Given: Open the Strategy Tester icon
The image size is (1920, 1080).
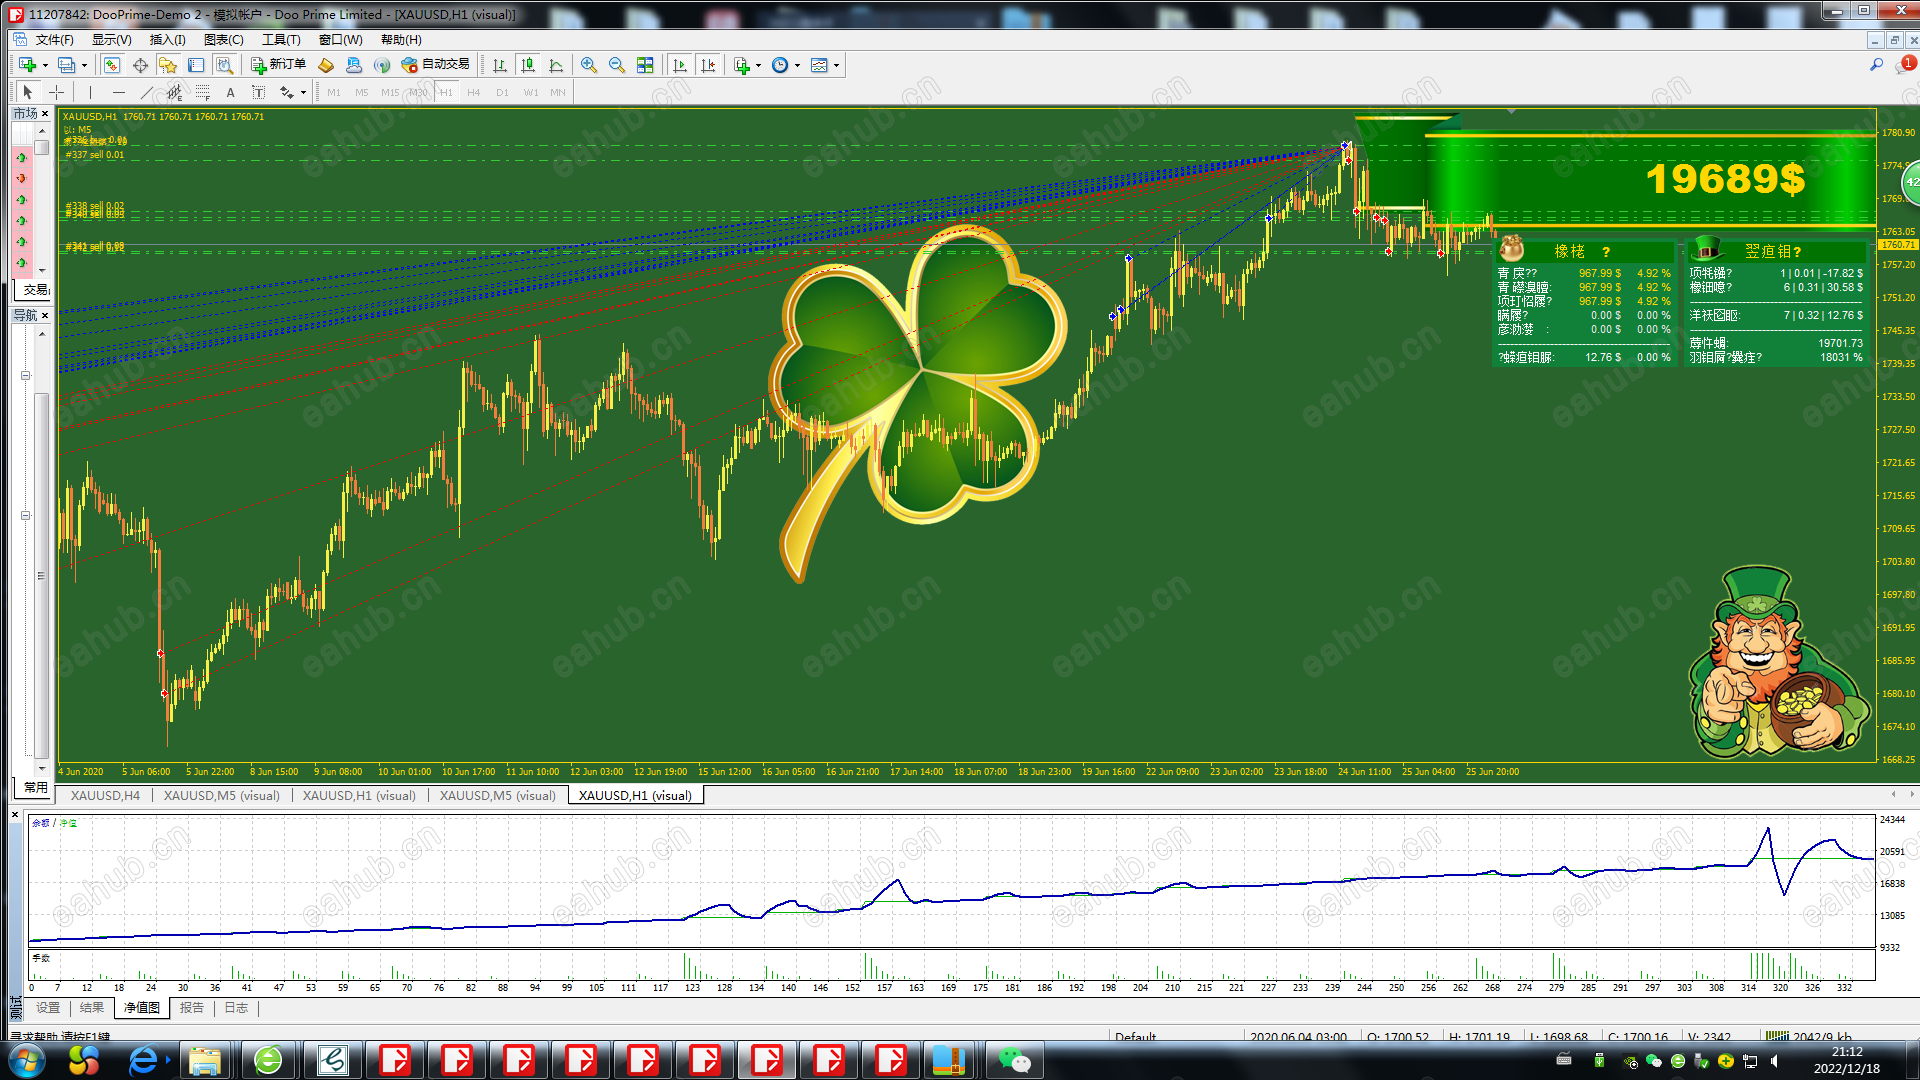Looking at the screenshot, I should (224, 65).
